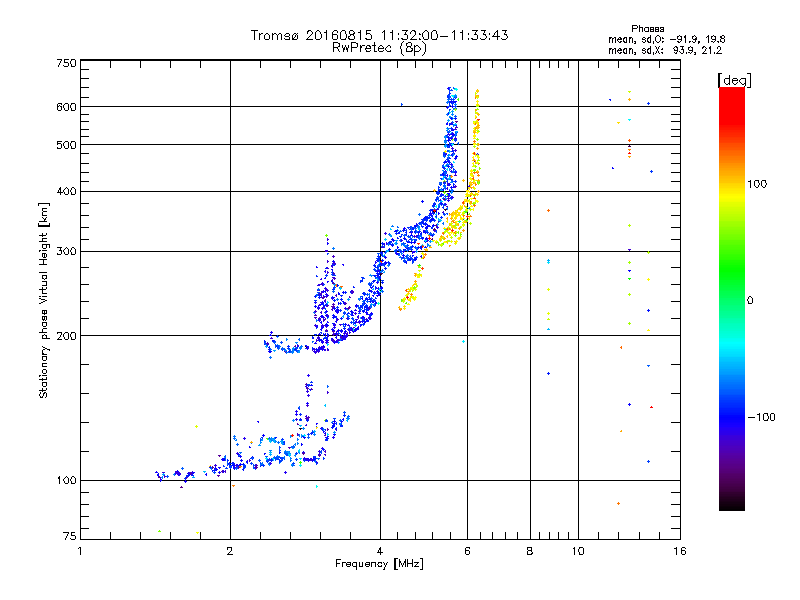The height and width of the screenshot is (600, 800).
Task: Click y-axis tick label '300'
Action: coord(66,252)
